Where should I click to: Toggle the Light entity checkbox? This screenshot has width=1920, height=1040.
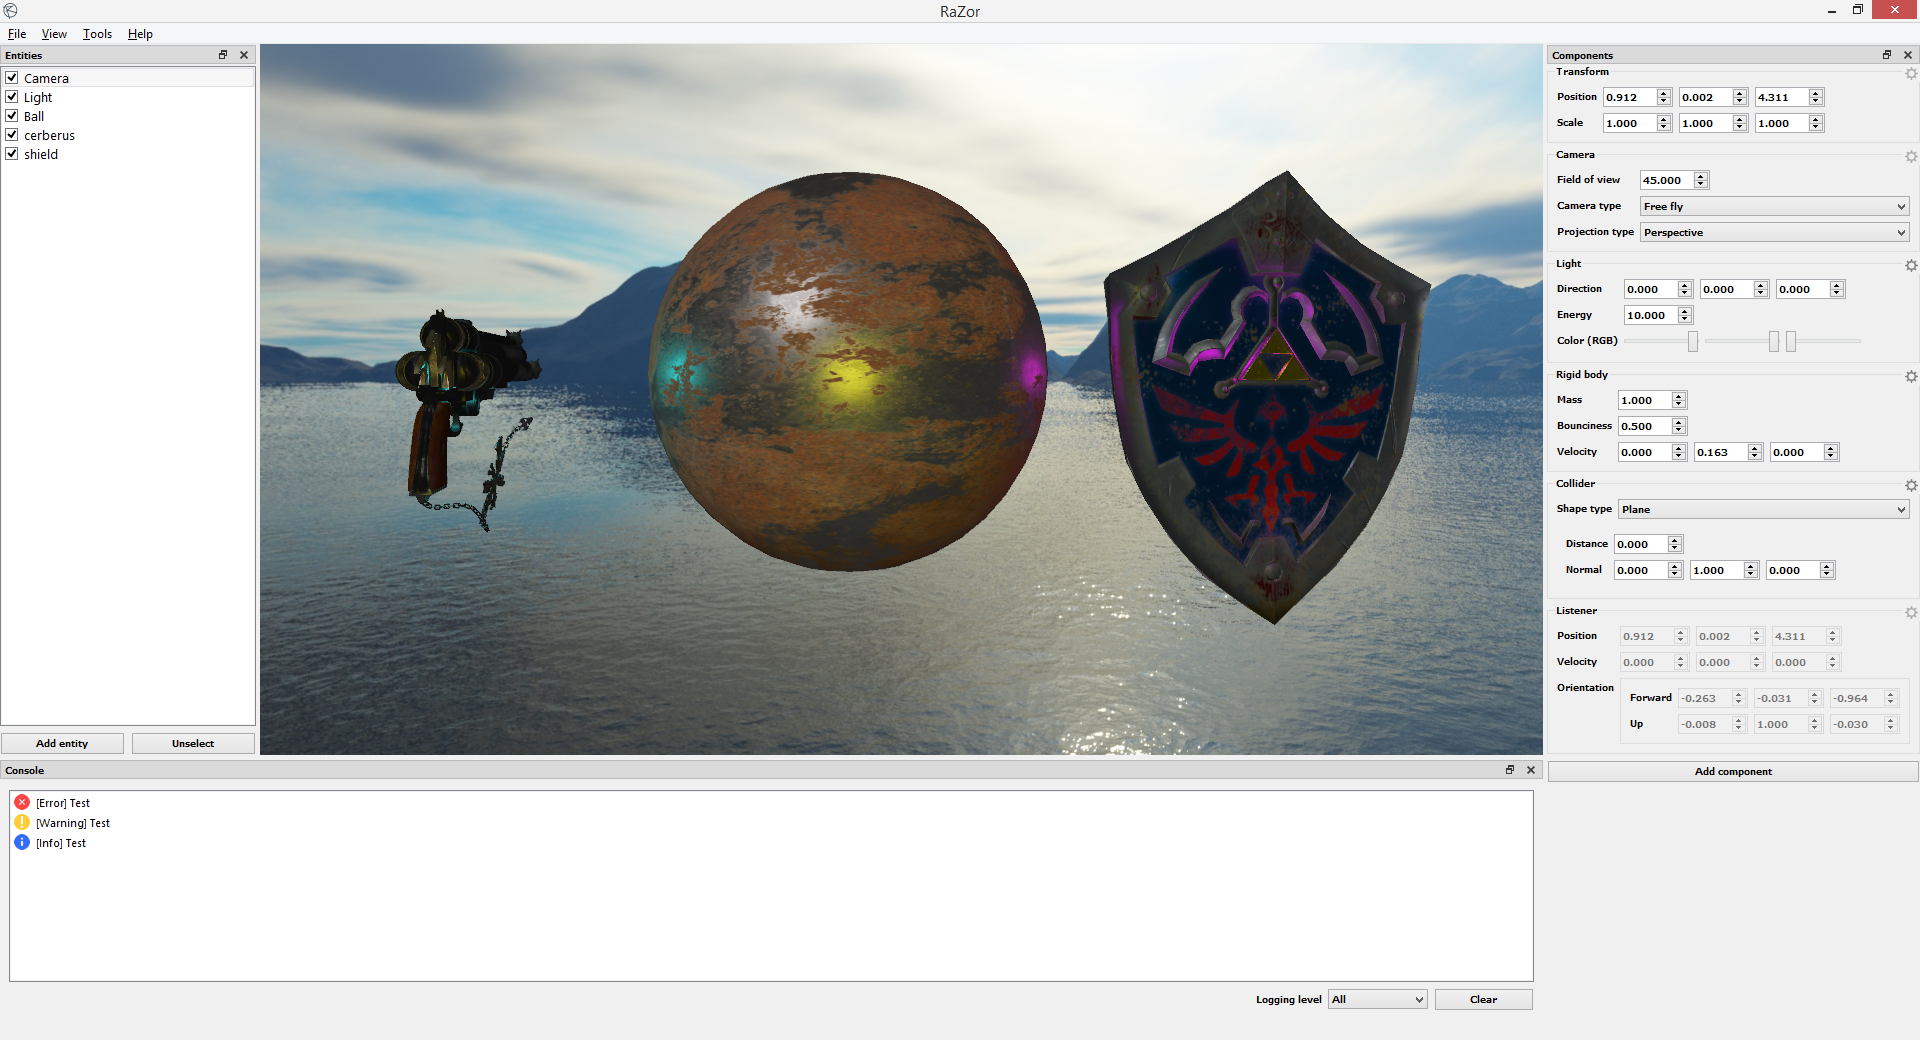(x=12, y=96)
